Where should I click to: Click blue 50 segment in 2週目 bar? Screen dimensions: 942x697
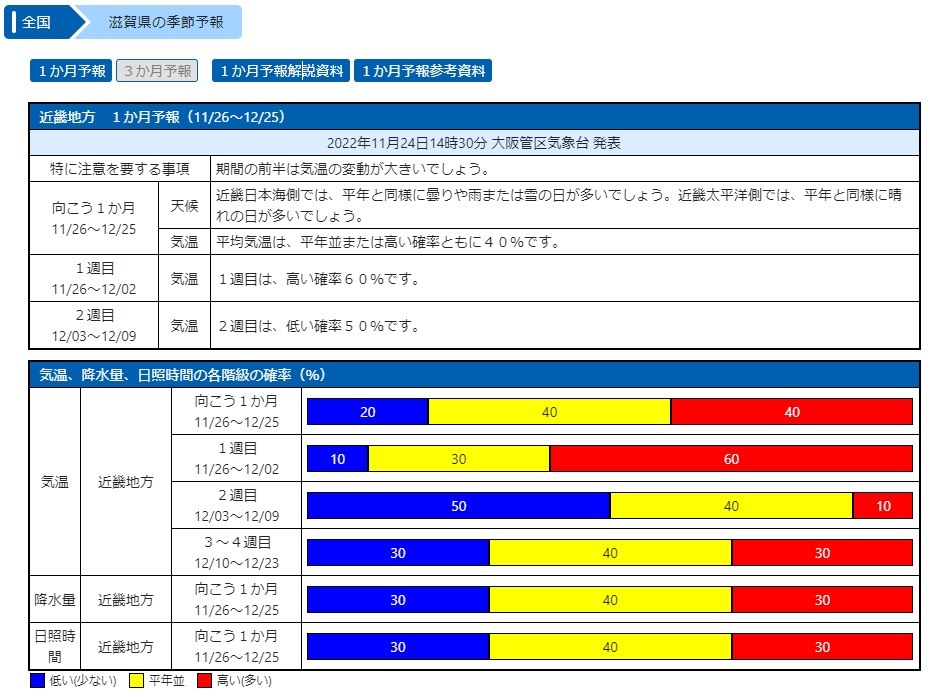(458, 506)
